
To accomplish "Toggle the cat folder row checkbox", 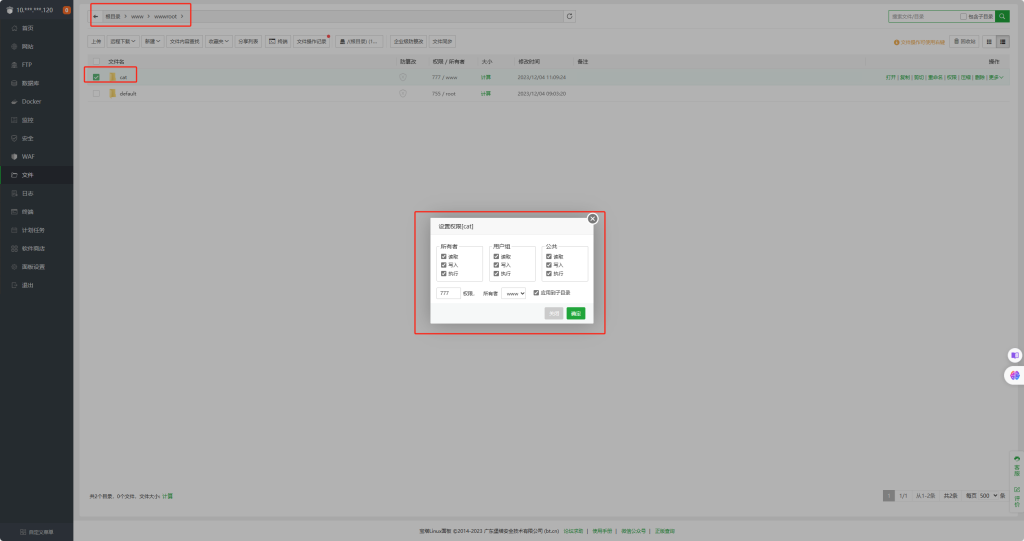I will point(97,77).
